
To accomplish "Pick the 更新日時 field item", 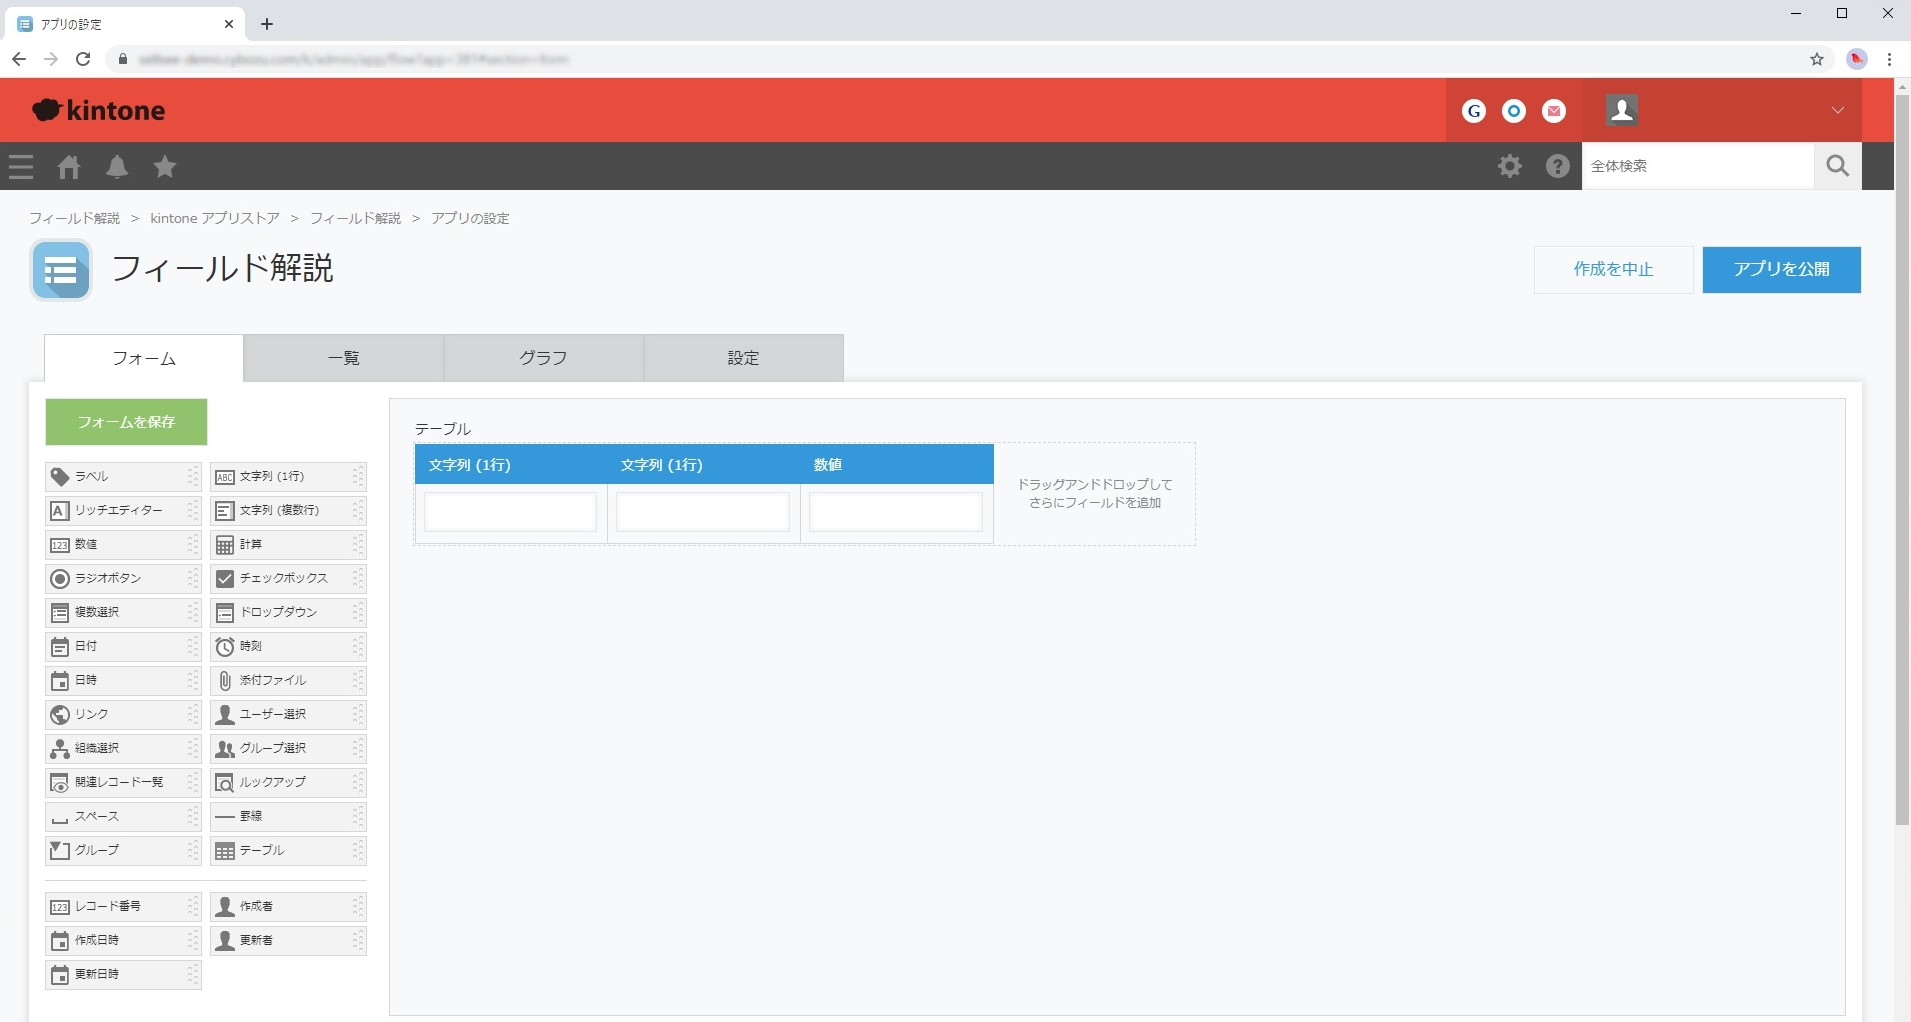I will pos(123,975).
